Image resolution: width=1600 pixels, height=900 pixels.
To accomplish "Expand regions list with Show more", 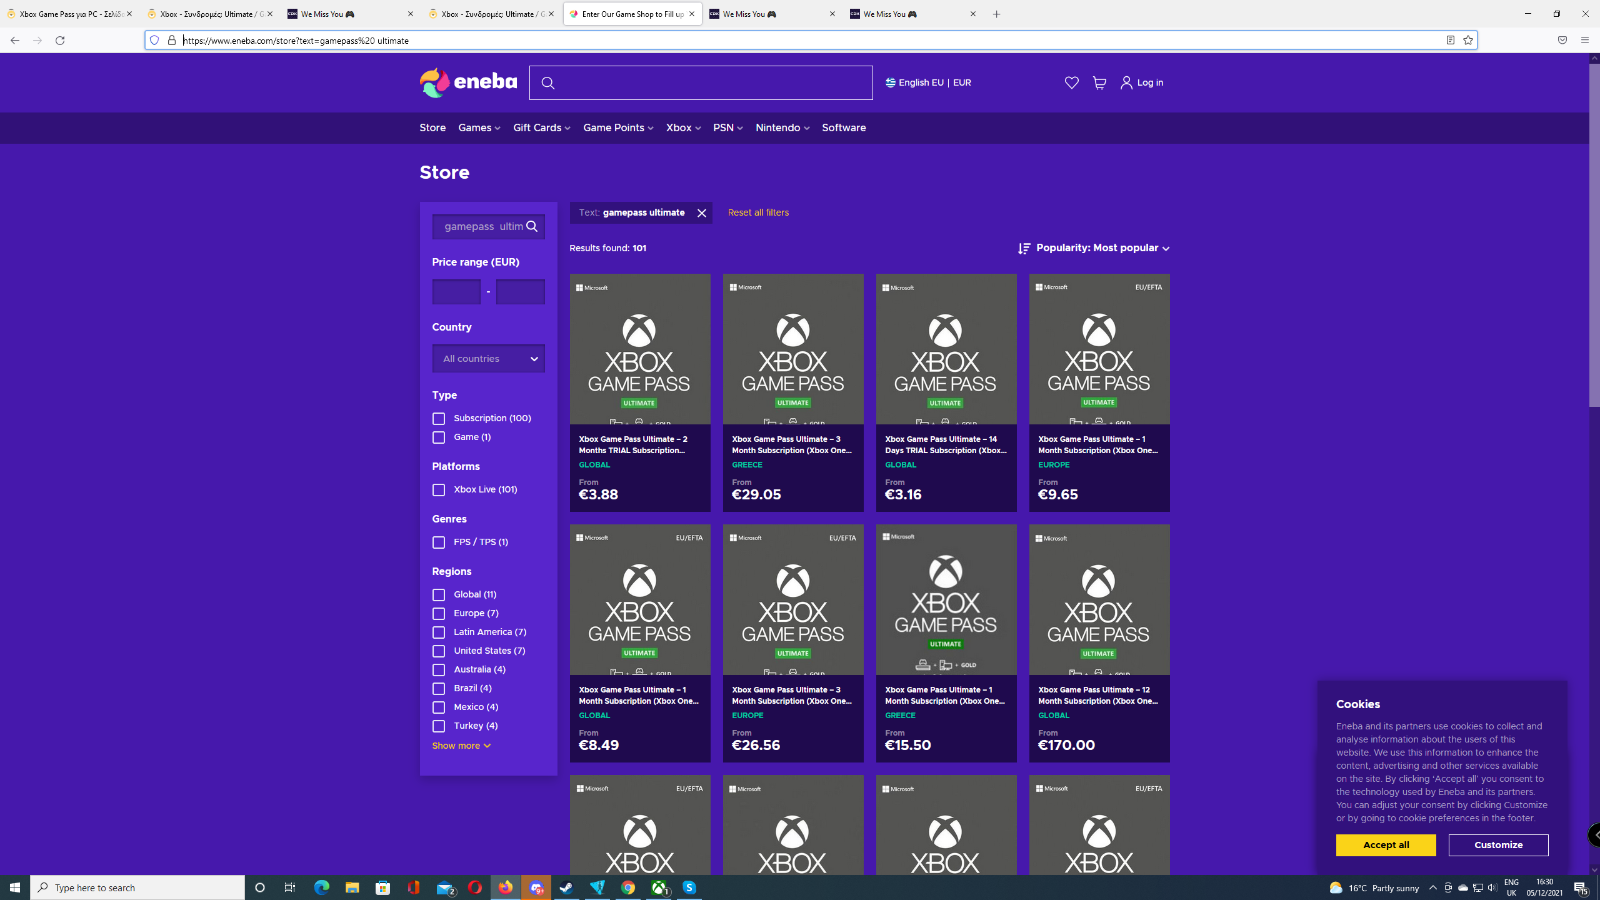I will (x=461, y=746).
